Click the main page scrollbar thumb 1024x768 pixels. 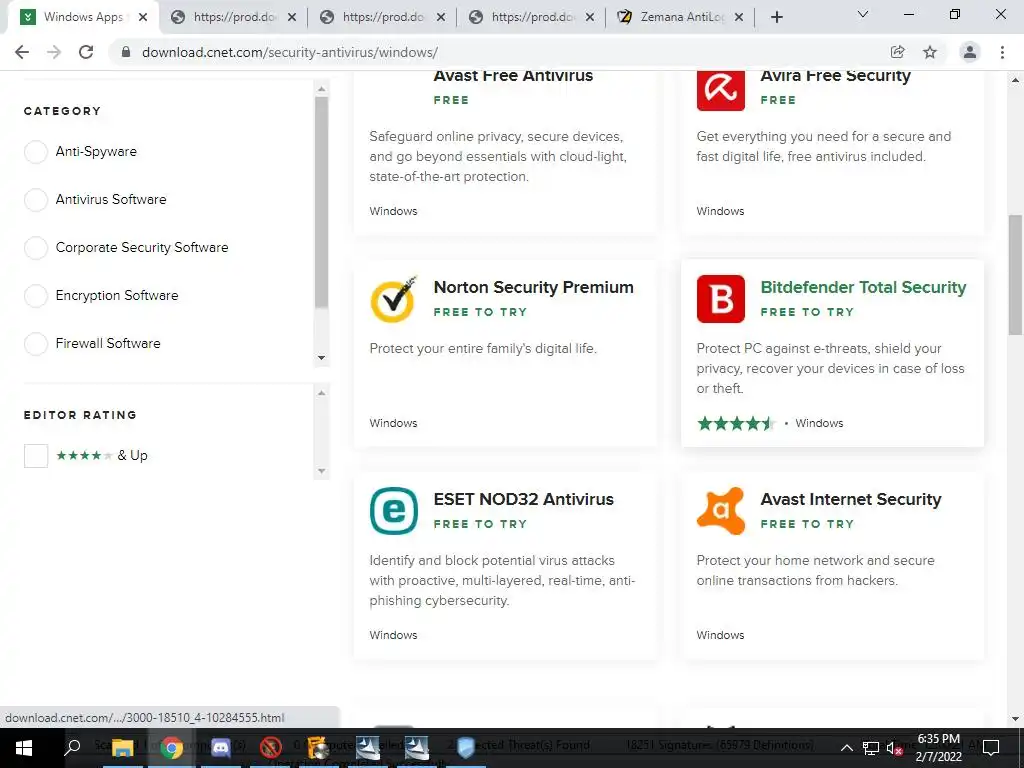[x=1016, y=274]
